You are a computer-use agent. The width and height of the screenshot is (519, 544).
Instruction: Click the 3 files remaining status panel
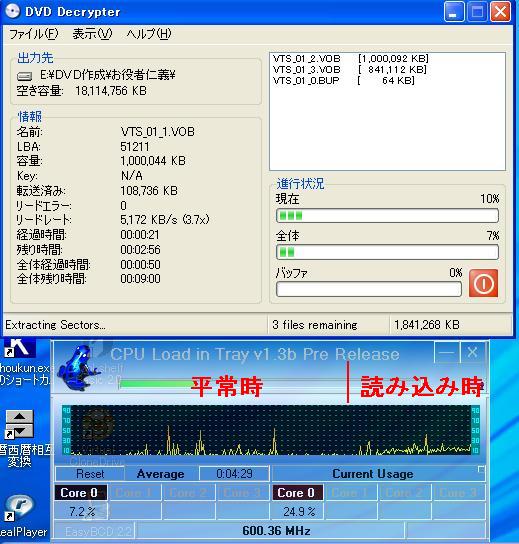pos(328,325)
